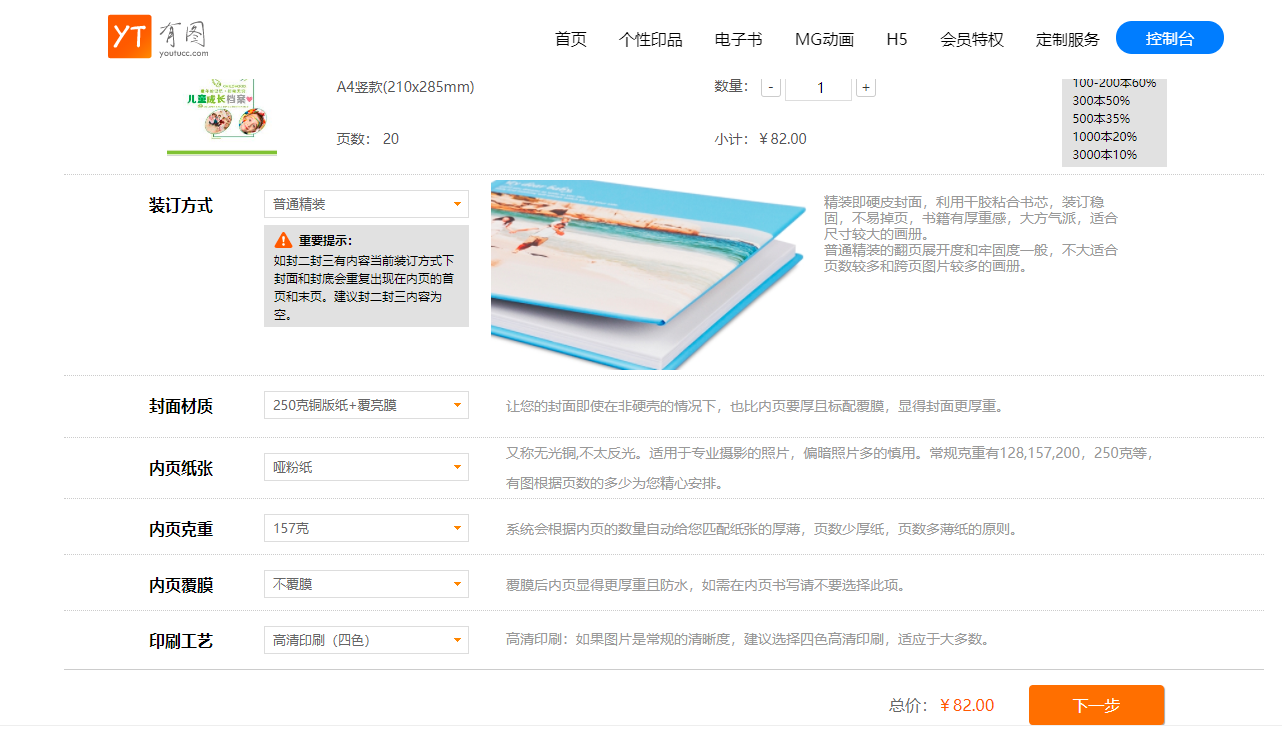The width and height of the screenshot is (1282, 729).
Task: Open 会员特权 page
Action: pos(972,39)
